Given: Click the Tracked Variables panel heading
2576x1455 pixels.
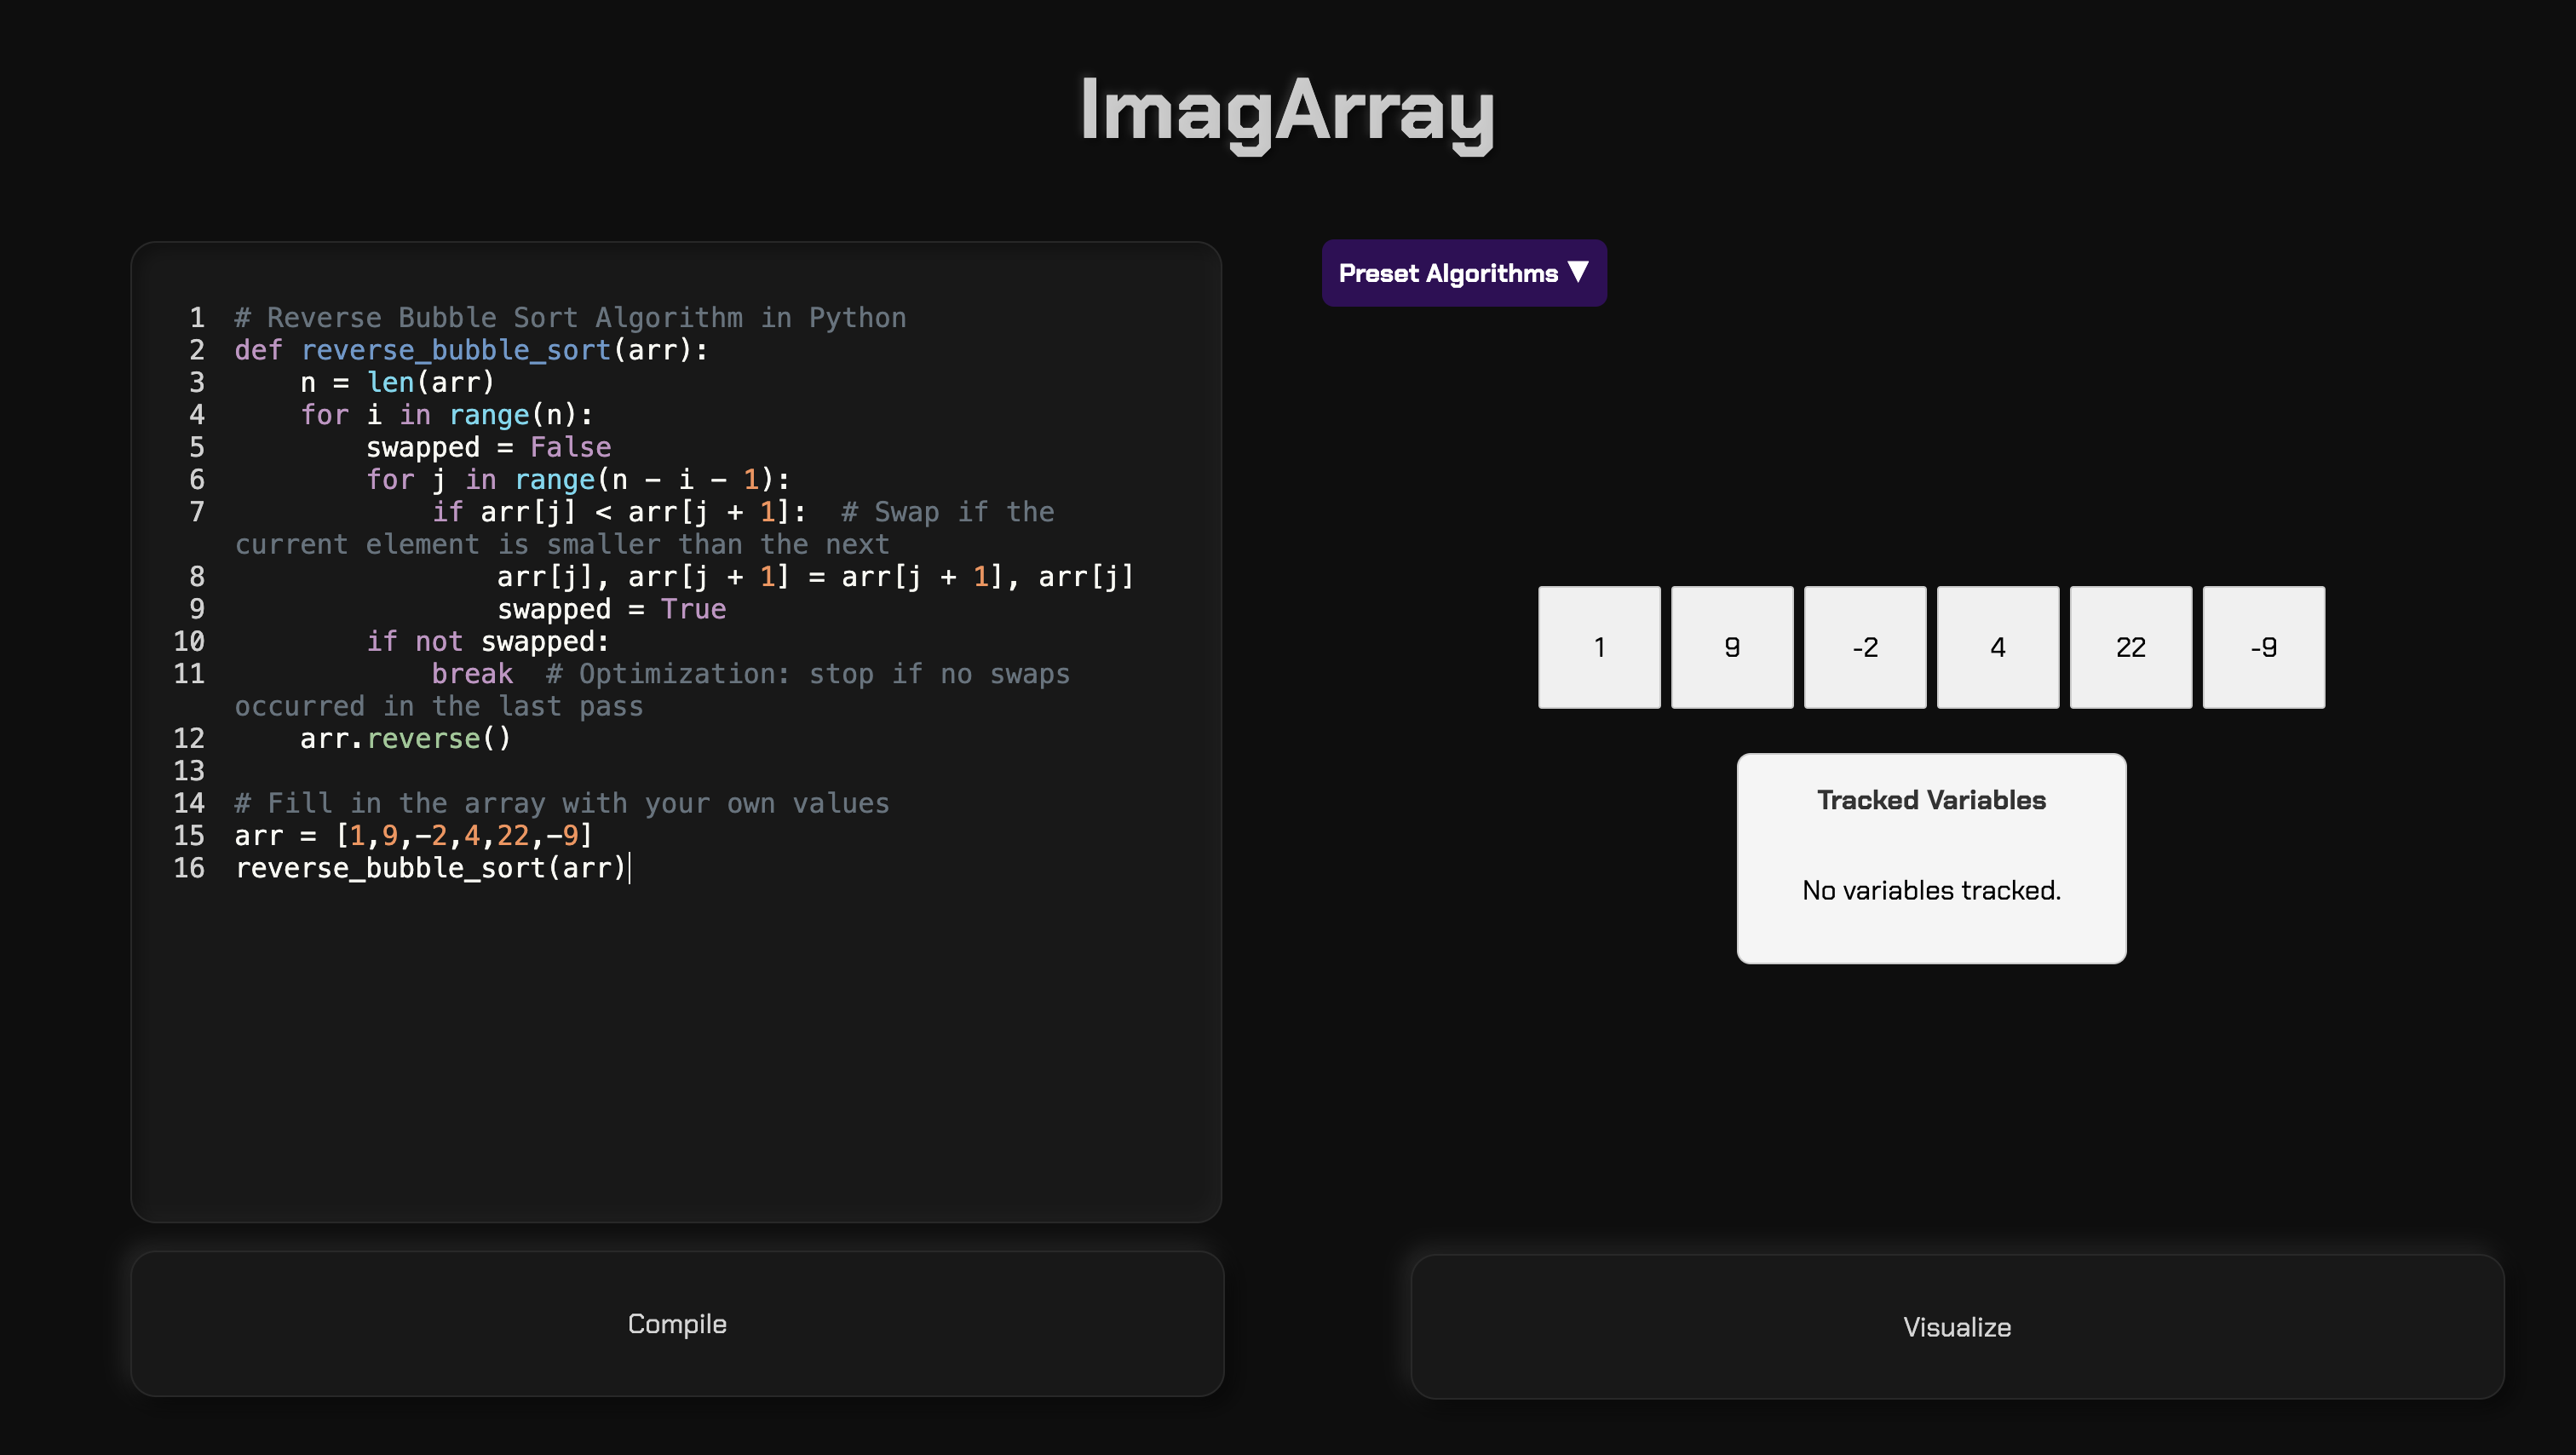Looking at the screenshot, I should click(x=1931, y=800).
